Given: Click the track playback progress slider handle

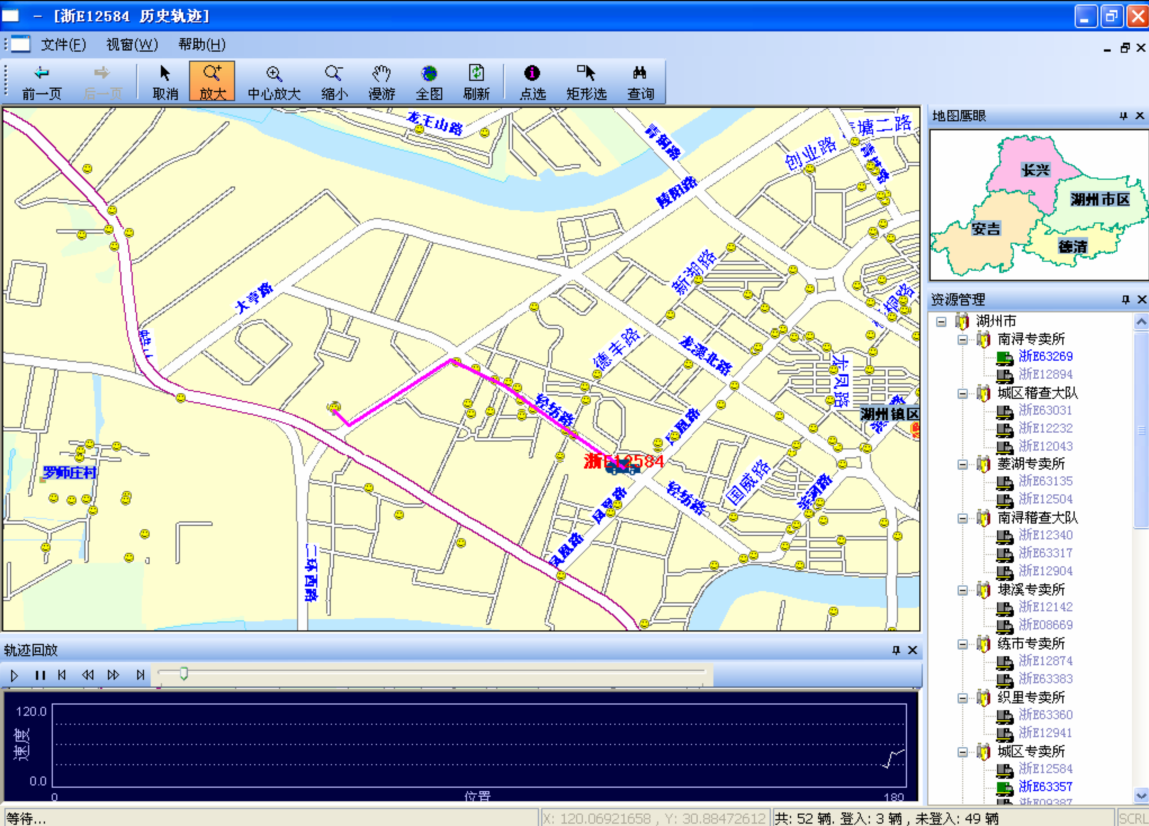Looking at the screenshot, I should click(183, 675).
